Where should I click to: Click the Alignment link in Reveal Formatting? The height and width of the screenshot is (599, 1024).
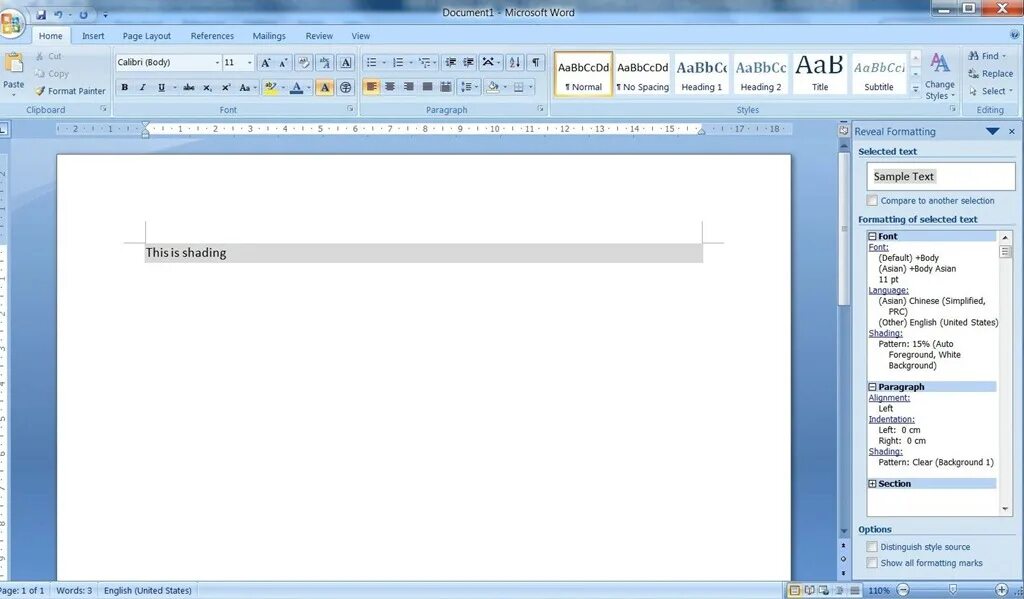(x=889, y=398)
